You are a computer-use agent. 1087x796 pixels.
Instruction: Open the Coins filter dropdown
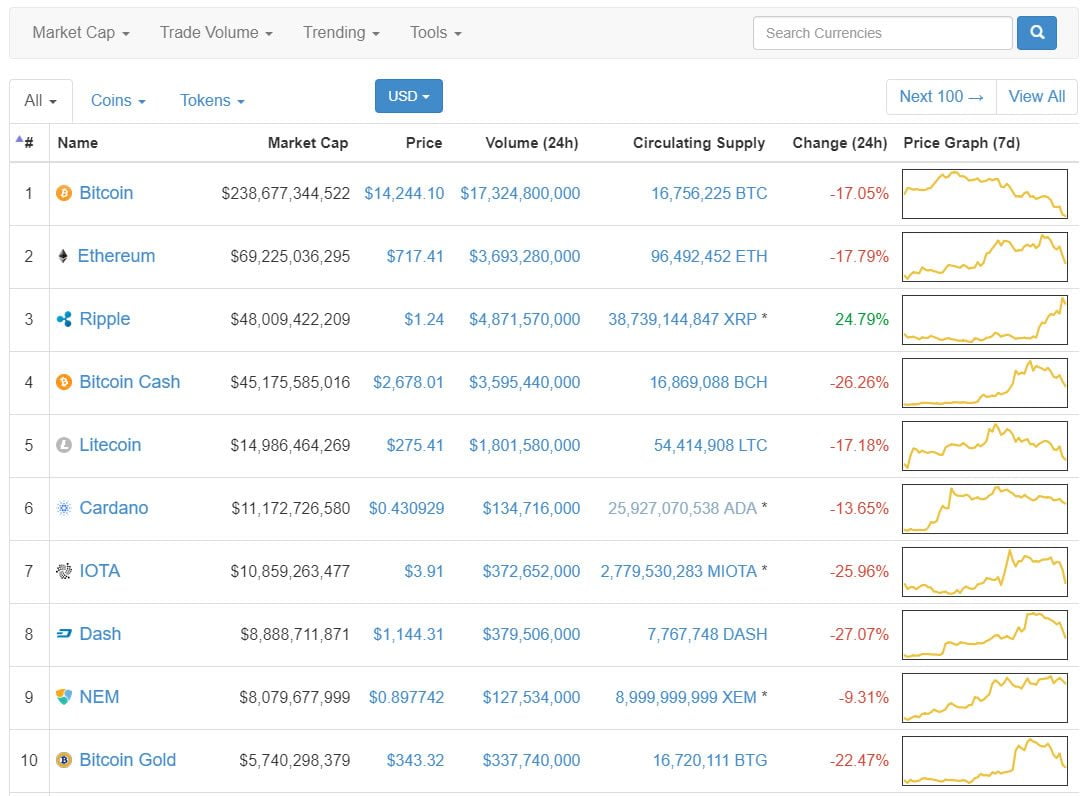[x=118, y=101]
